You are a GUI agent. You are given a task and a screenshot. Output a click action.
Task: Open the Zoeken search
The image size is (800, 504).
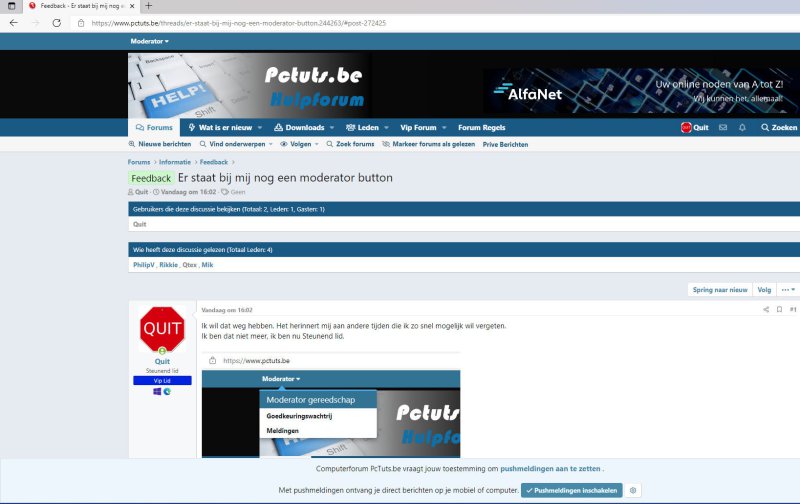pyautogui.click(x=779, y=128)
